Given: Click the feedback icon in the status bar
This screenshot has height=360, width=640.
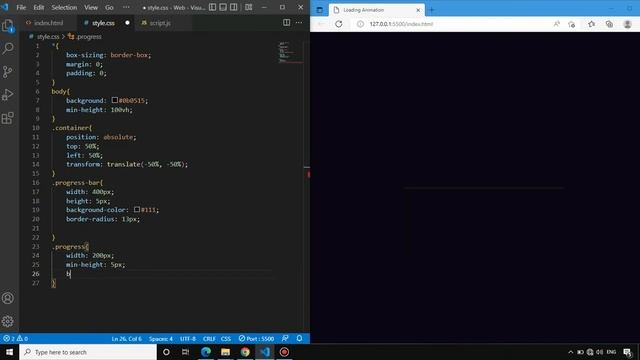Looking at the screenshot, I should point(285,338).
